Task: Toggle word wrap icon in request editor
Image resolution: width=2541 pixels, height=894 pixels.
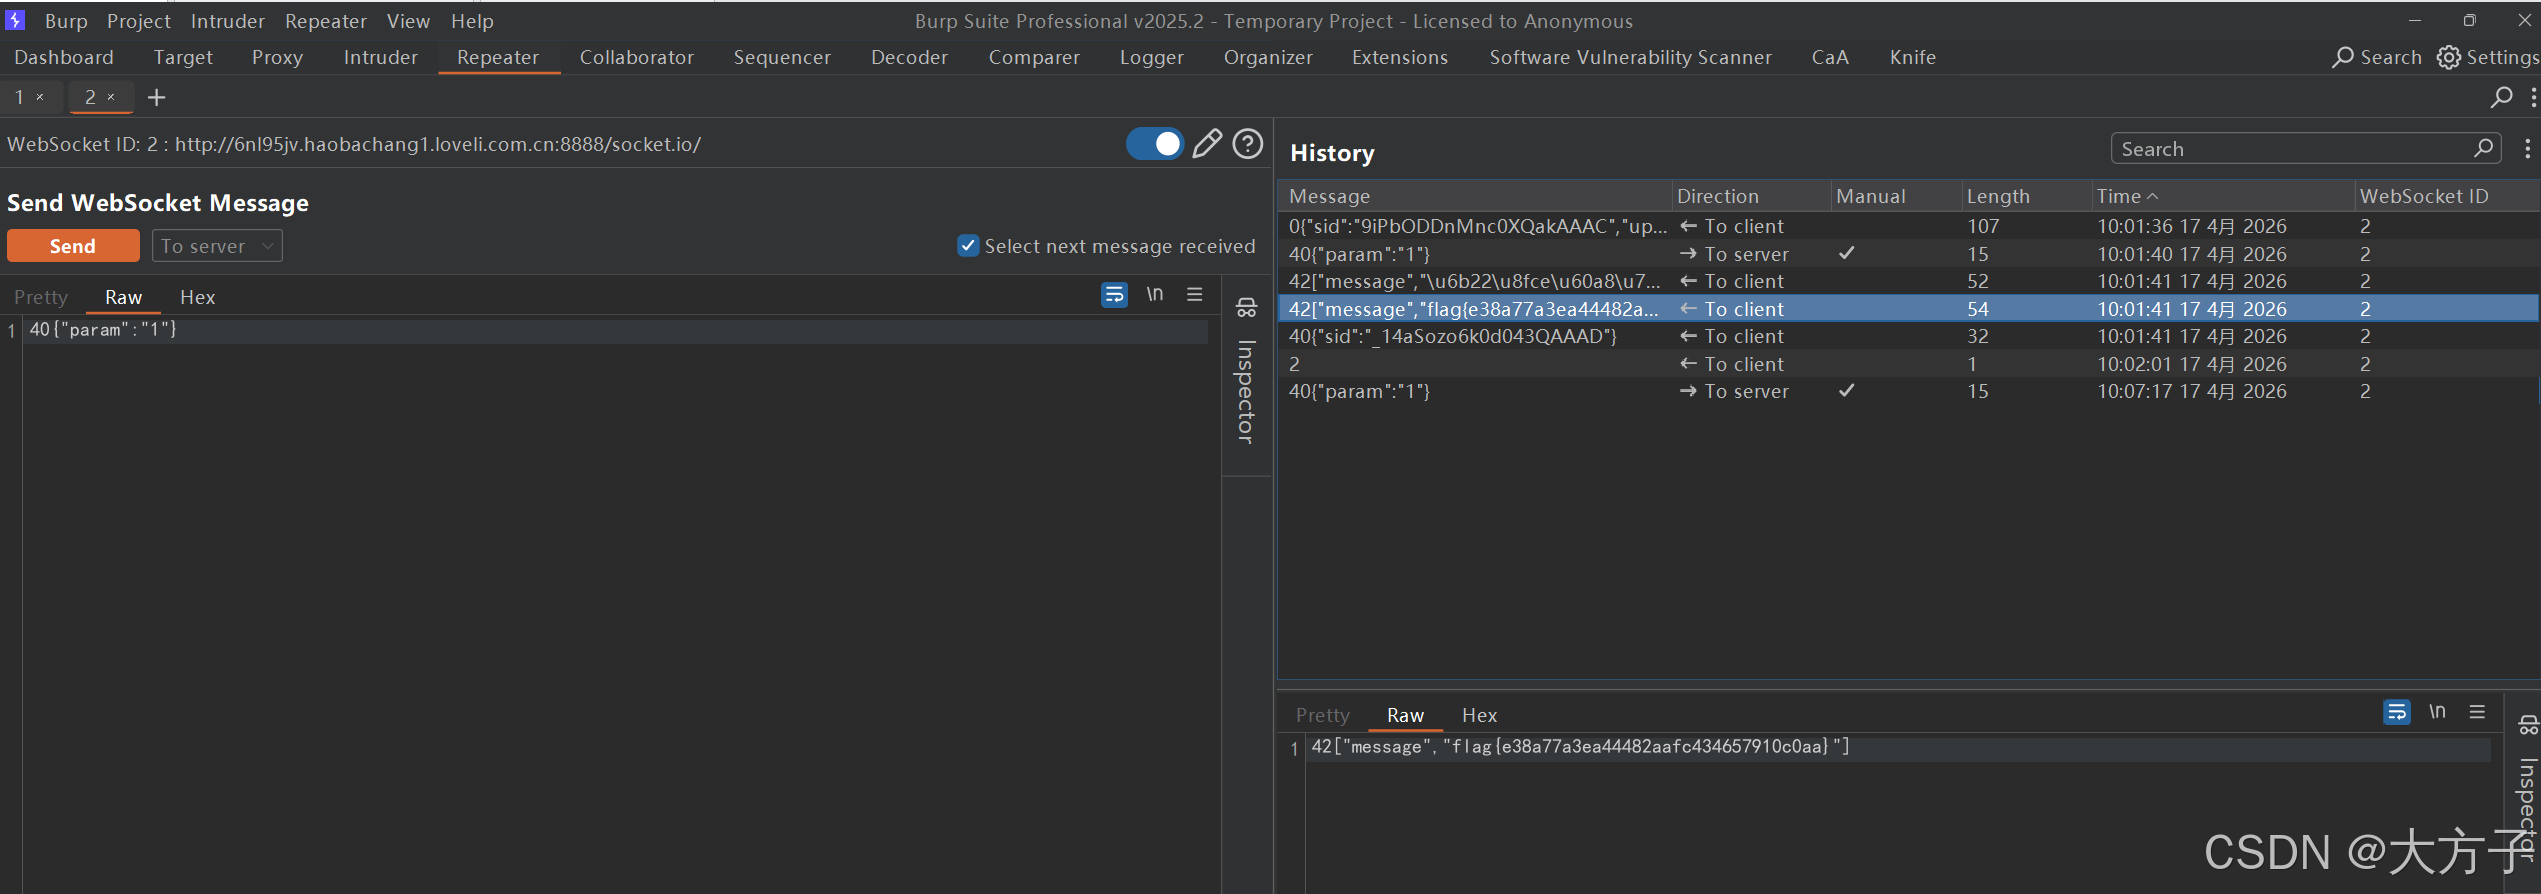Action: pos(1114,295)
